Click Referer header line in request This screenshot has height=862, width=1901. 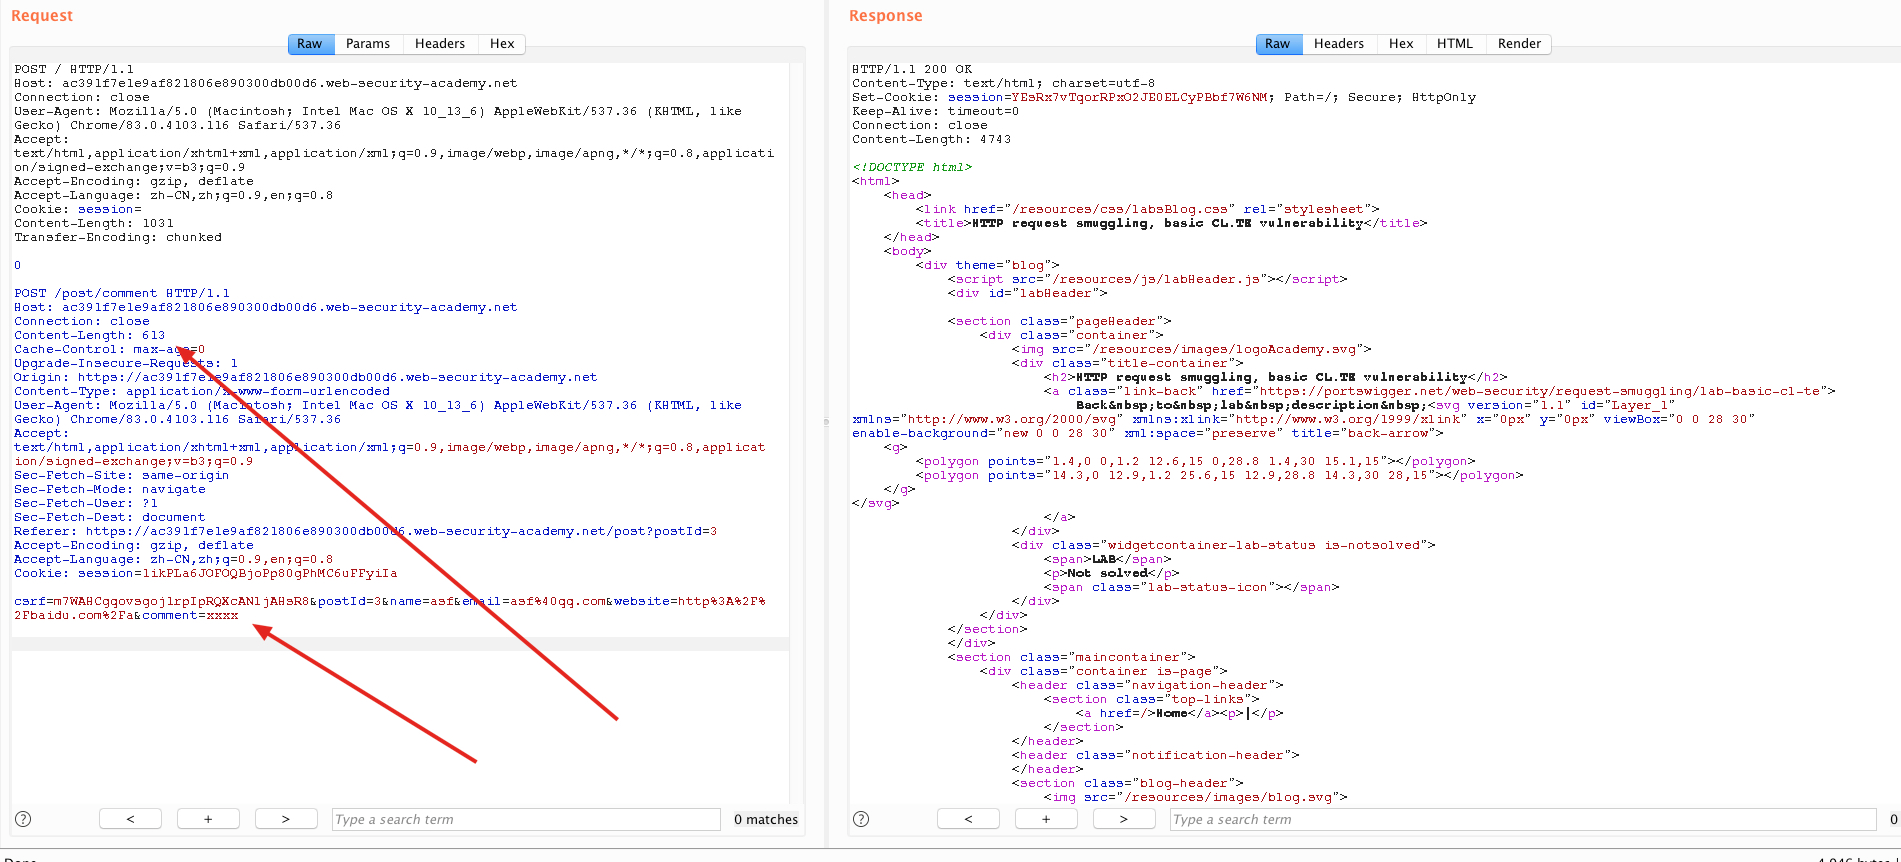366,532
